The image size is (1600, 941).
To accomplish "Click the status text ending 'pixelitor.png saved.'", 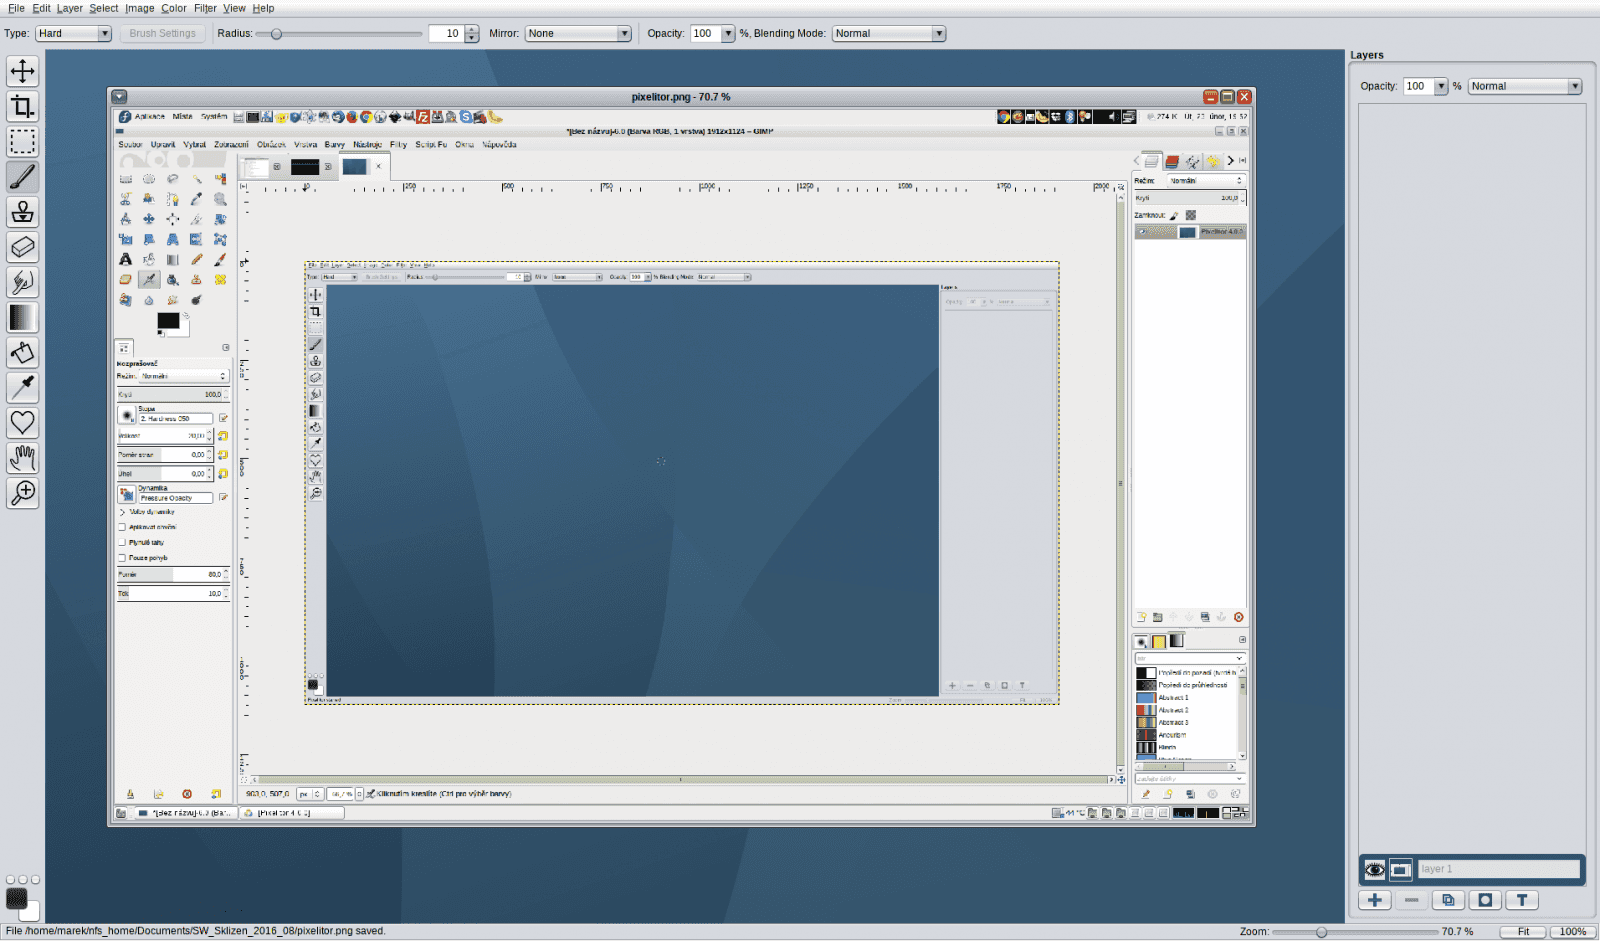I will (195, 931).
